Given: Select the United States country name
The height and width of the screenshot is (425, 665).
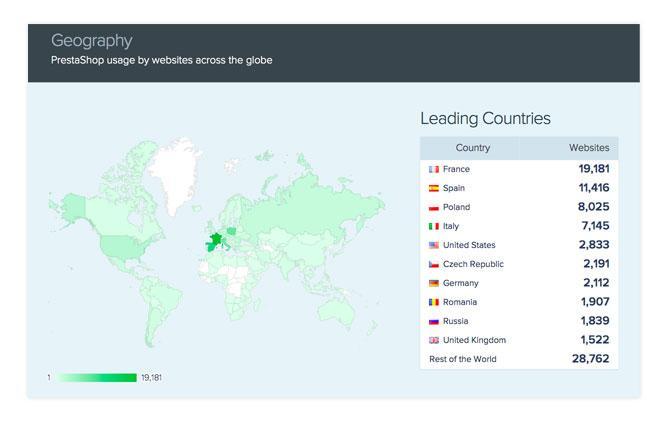Looking at the screenshot, I should tap(469, 245).
